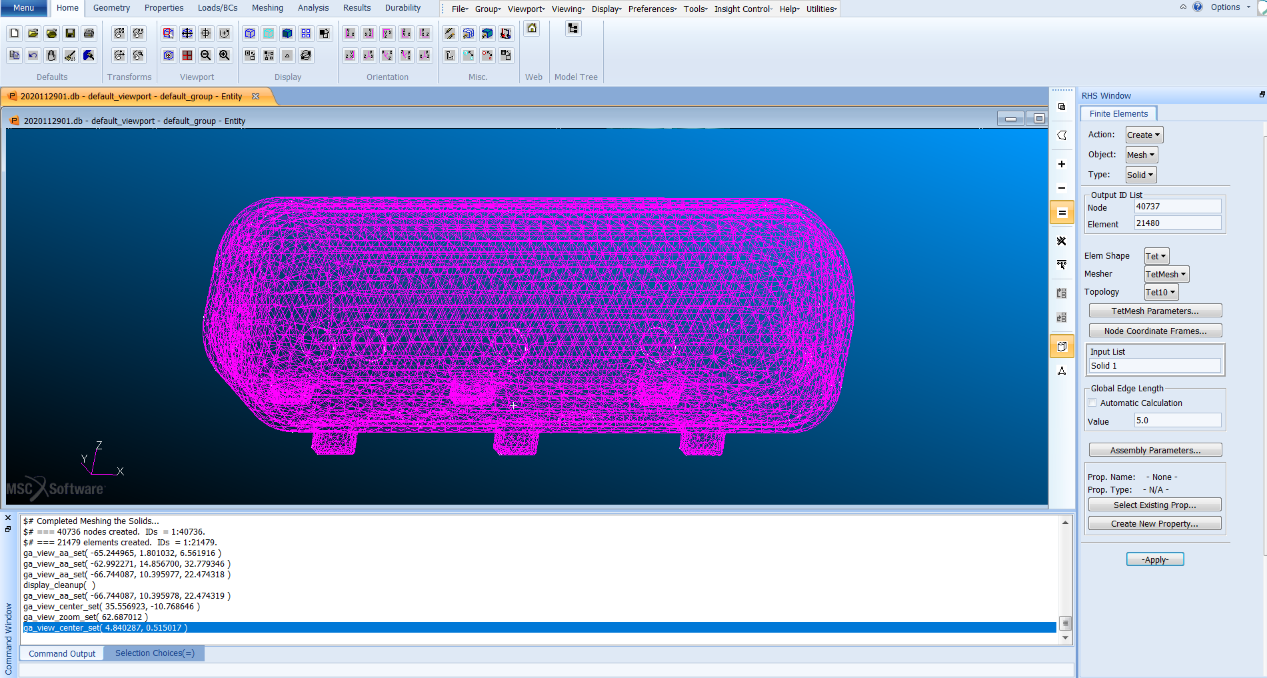Screen dimensions: 1267x678
Task: Open the Tools menu
Action: (x=696, y=8)
